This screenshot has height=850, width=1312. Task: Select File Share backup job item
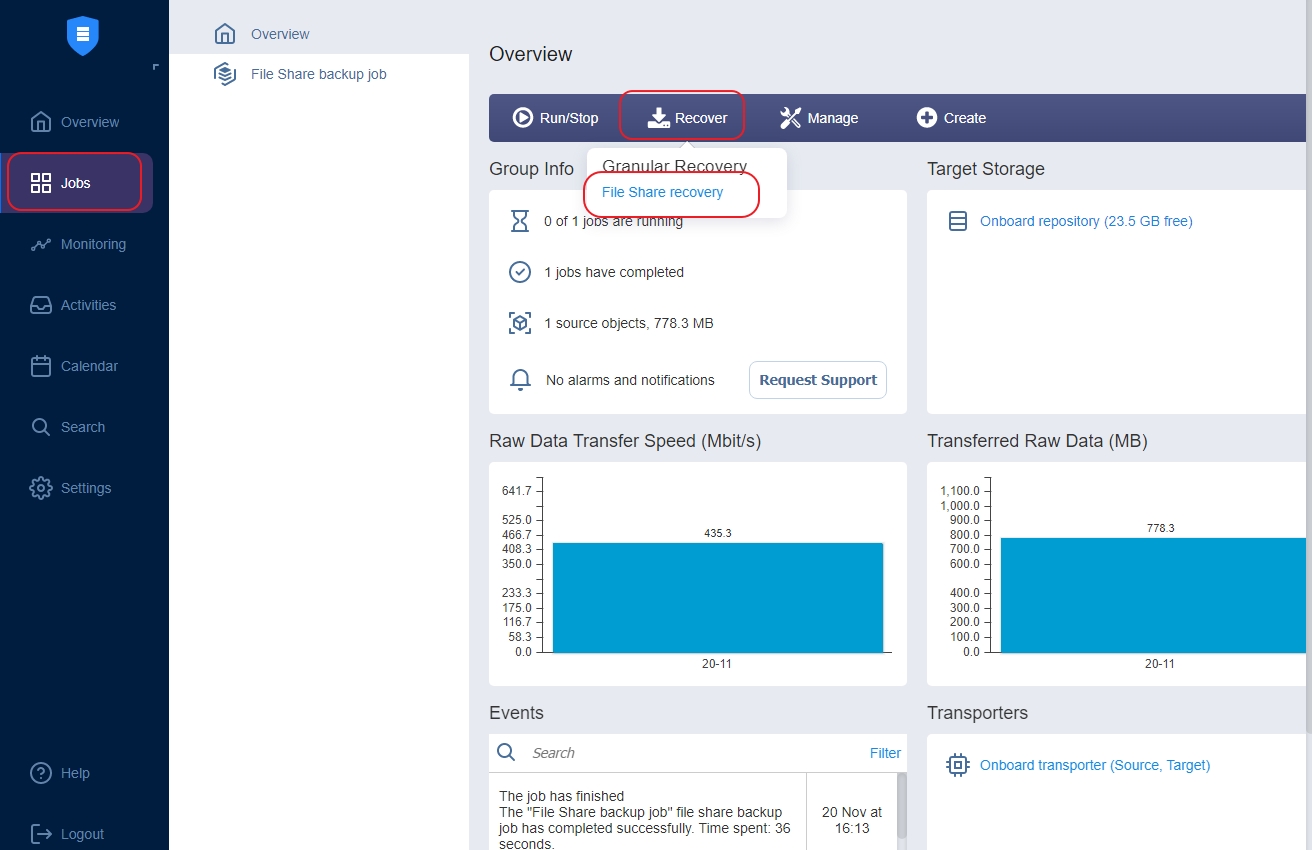click(318, 74)
